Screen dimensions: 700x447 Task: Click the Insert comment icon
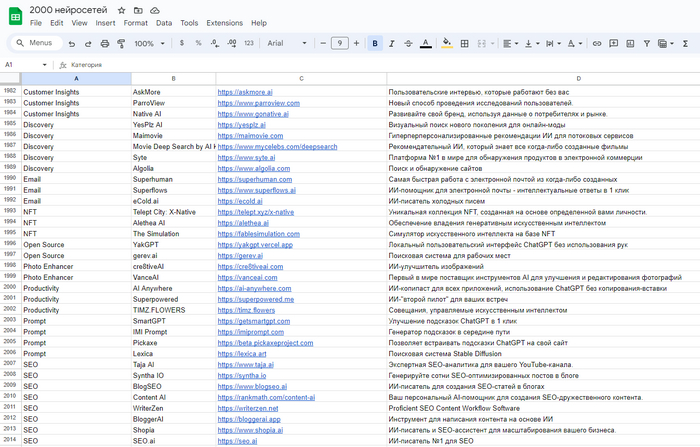pyautogui.click(x=613, y=44)
